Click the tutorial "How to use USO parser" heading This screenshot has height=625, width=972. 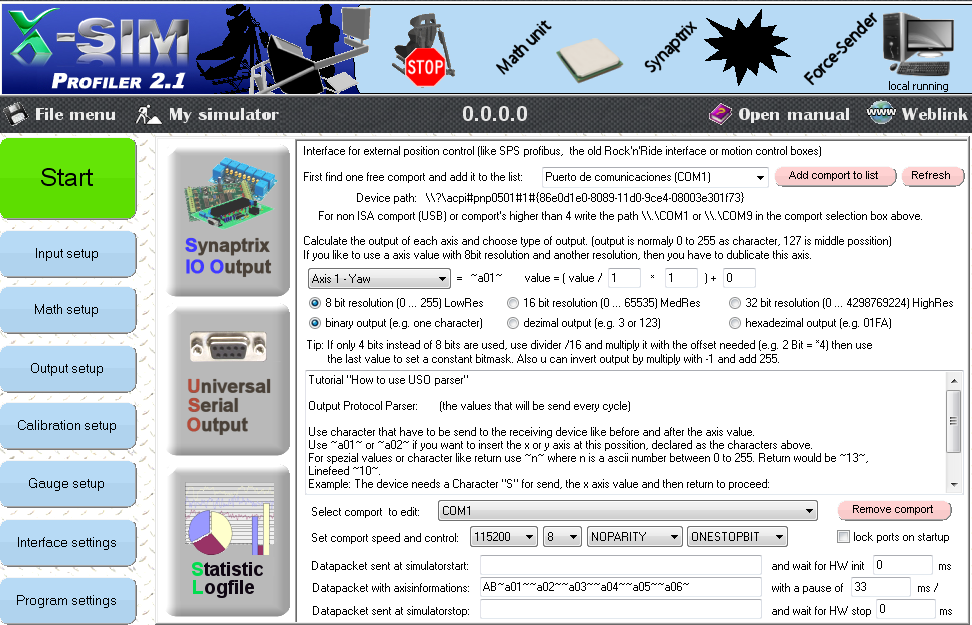click(x=389, y=380)
